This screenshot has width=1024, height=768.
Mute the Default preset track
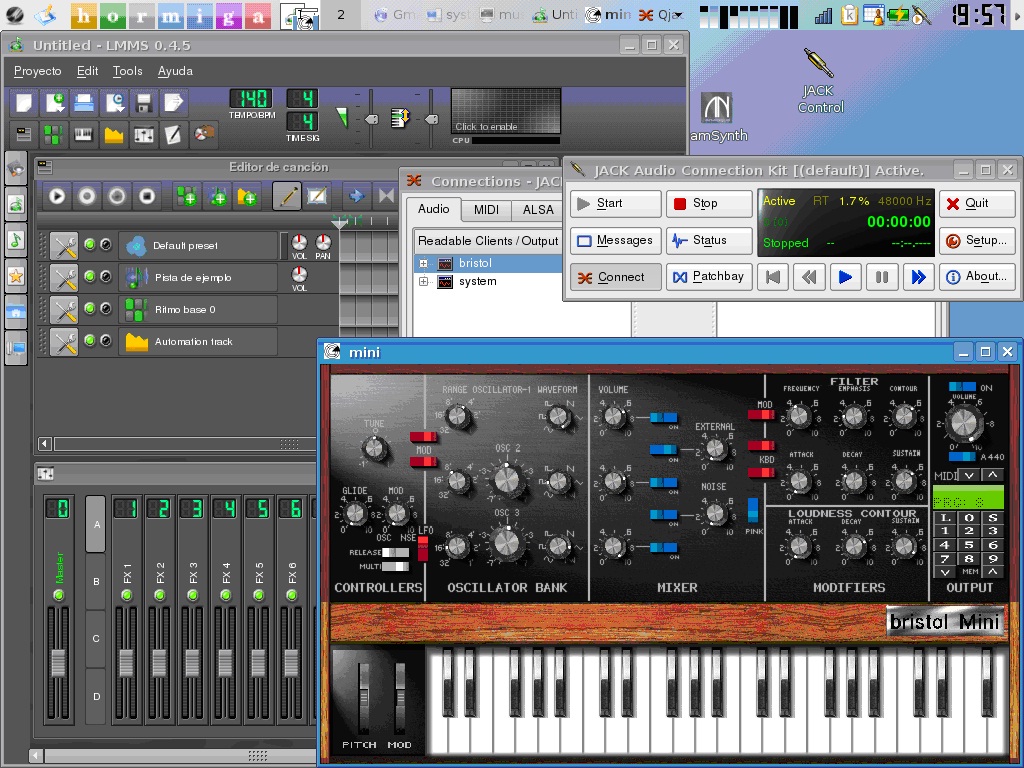(x=89, y=244)
